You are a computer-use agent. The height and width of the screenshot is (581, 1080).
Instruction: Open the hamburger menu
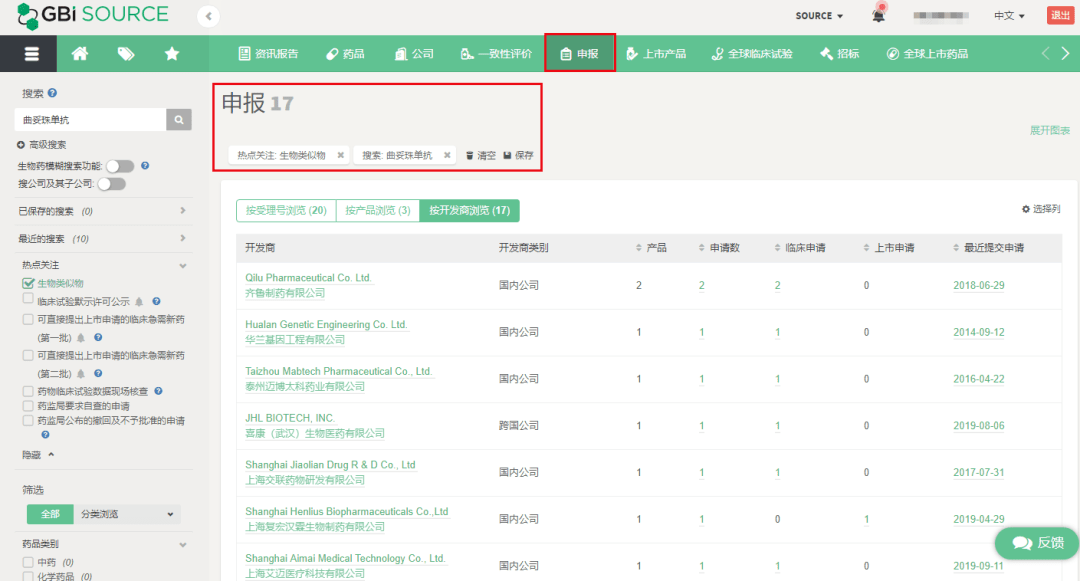click(x=31, y=54)
